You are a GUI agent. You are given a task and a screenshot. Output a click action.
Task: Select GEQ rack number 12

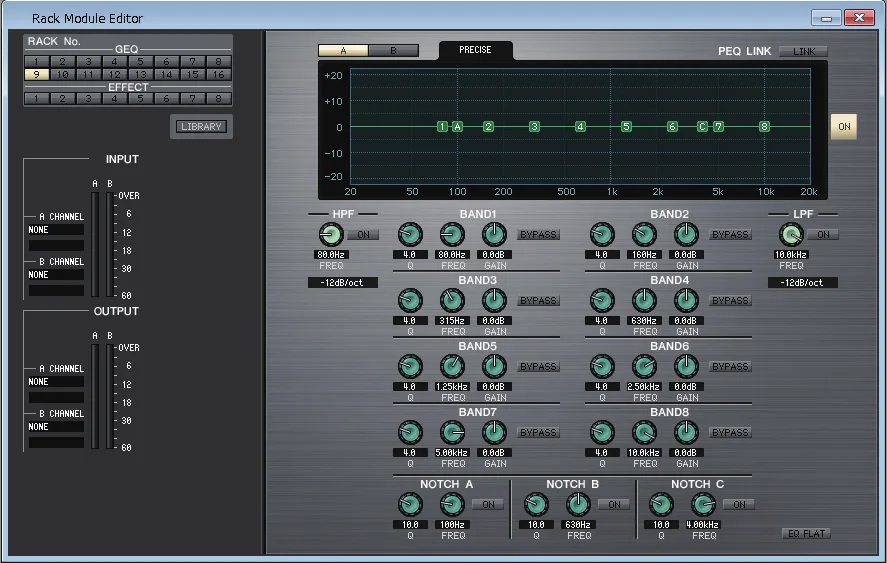point(114,74)
